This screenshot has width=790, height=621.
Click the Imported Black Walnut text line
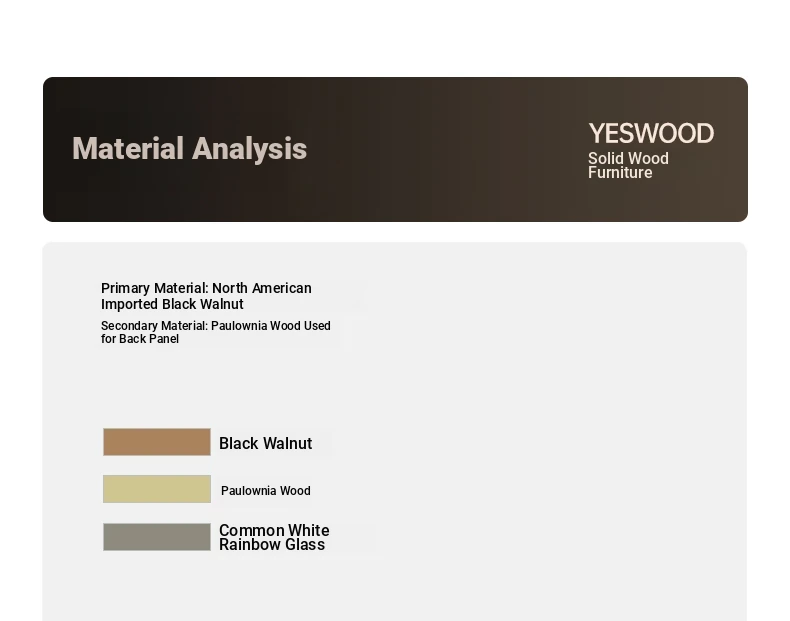[172, 304]
